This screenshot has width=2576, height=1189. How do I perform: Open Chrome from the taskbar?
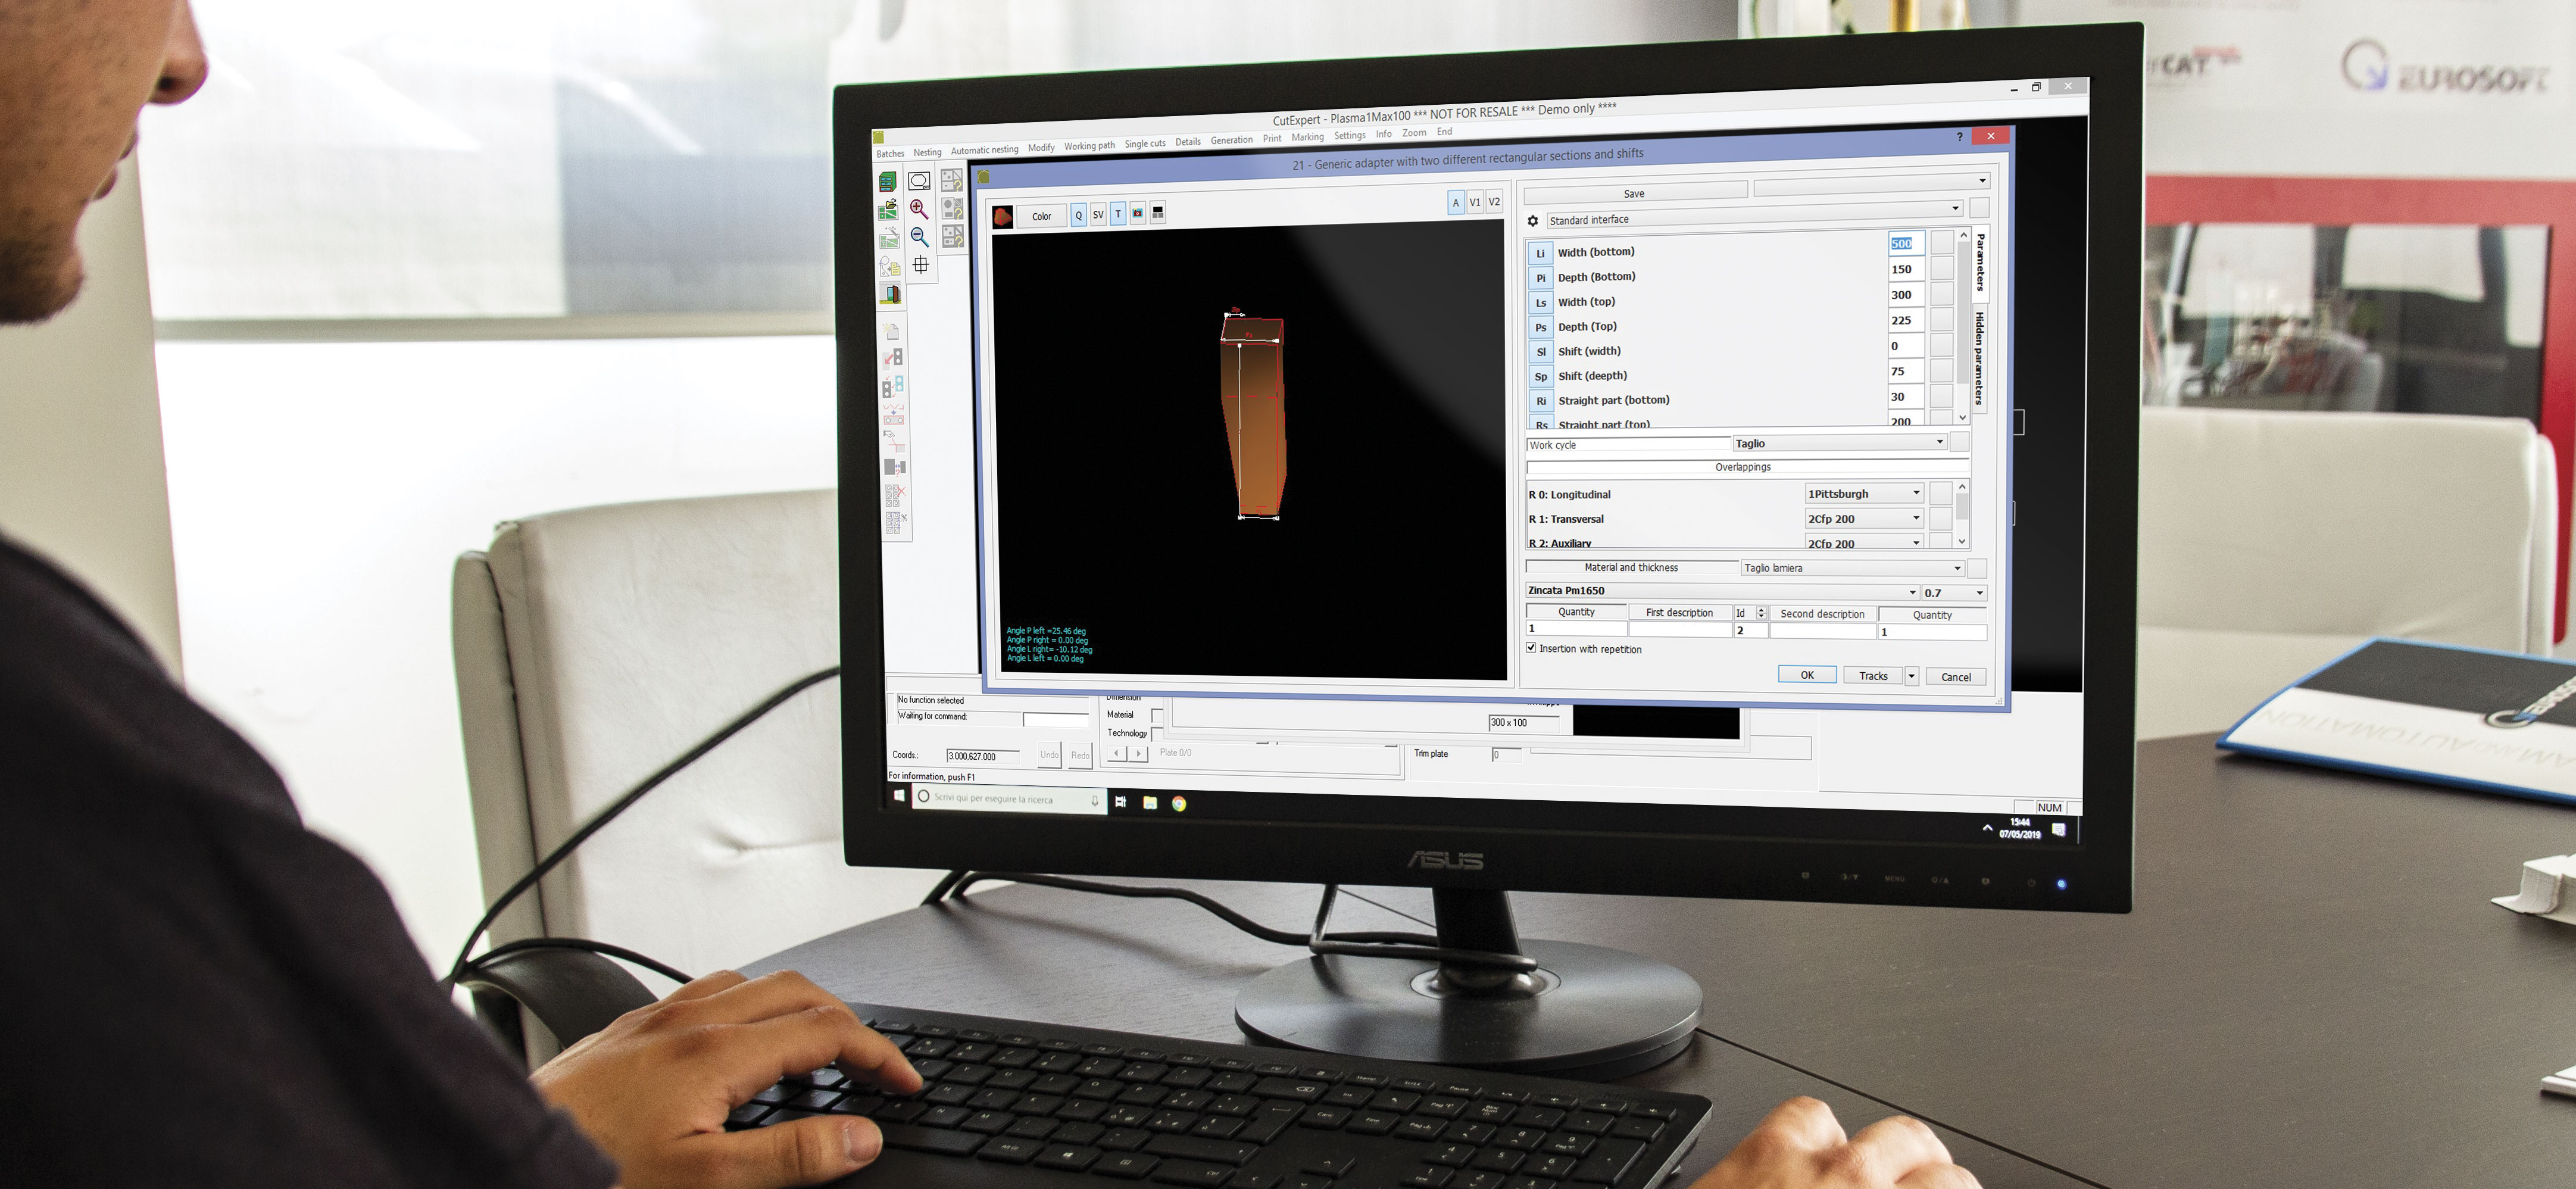[1179, 803]
